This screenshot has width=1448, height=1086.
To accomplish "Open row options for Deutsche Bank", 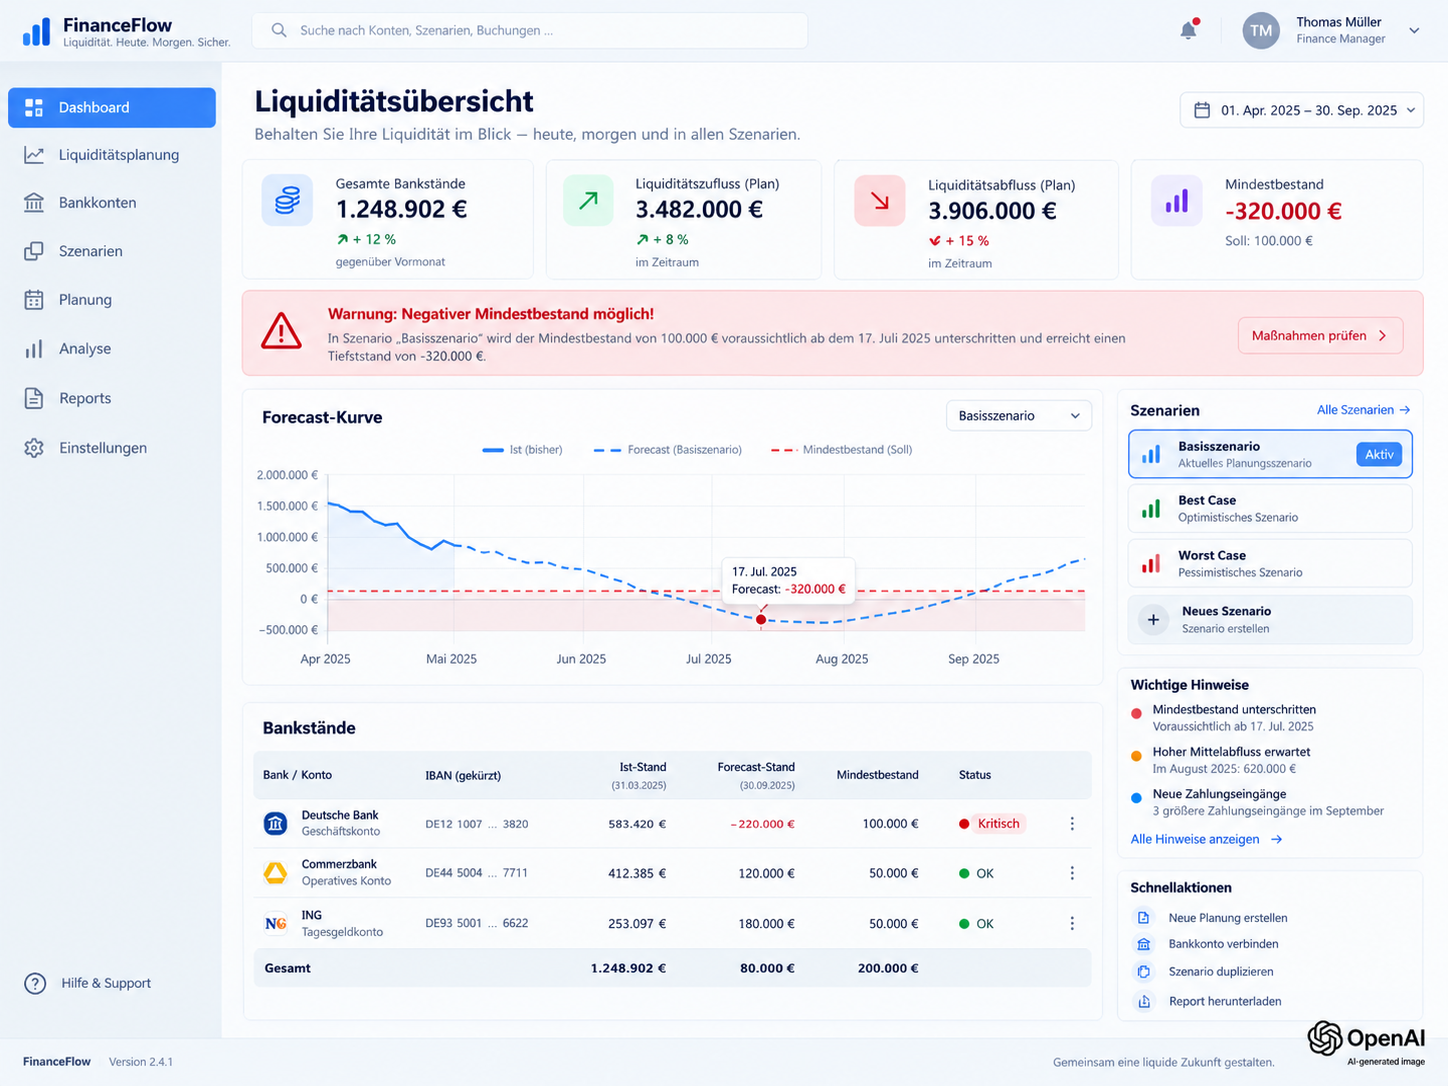I will [1072, 824].
